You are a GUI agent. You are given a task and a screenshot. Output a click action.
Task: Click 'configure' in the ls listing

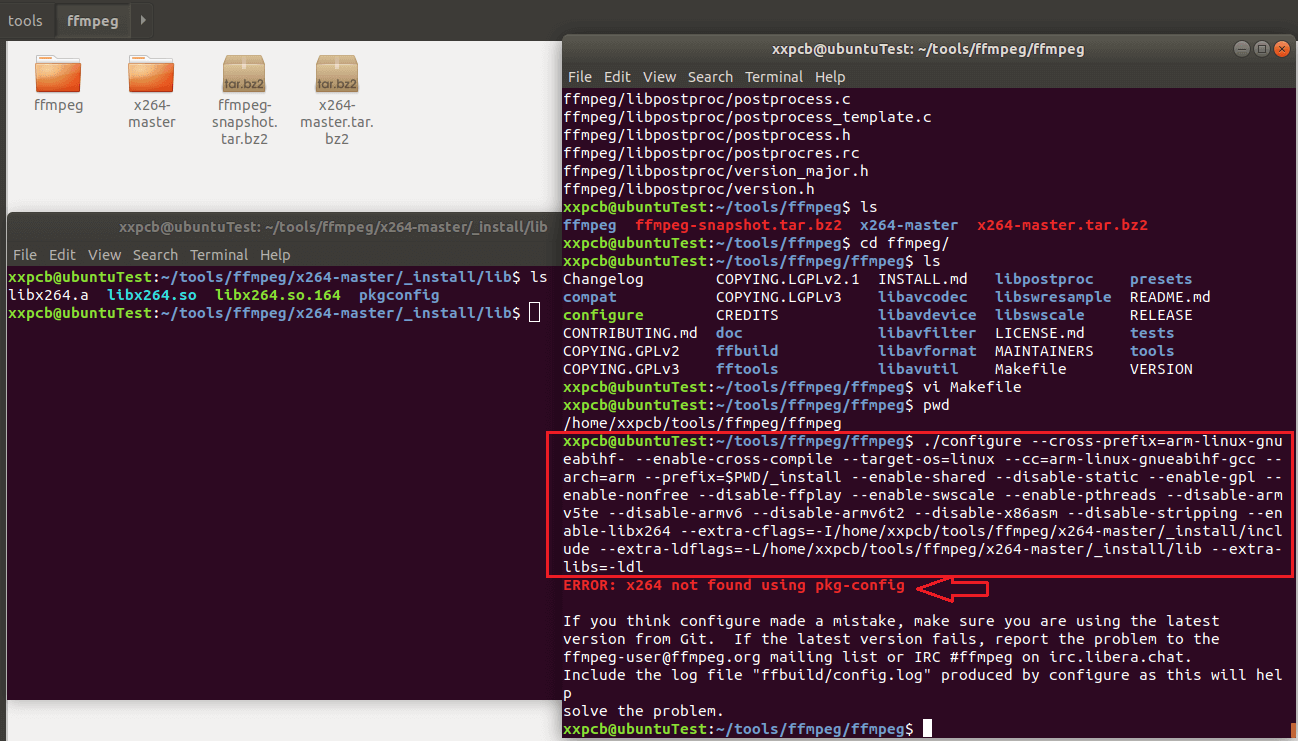(603, 315)
